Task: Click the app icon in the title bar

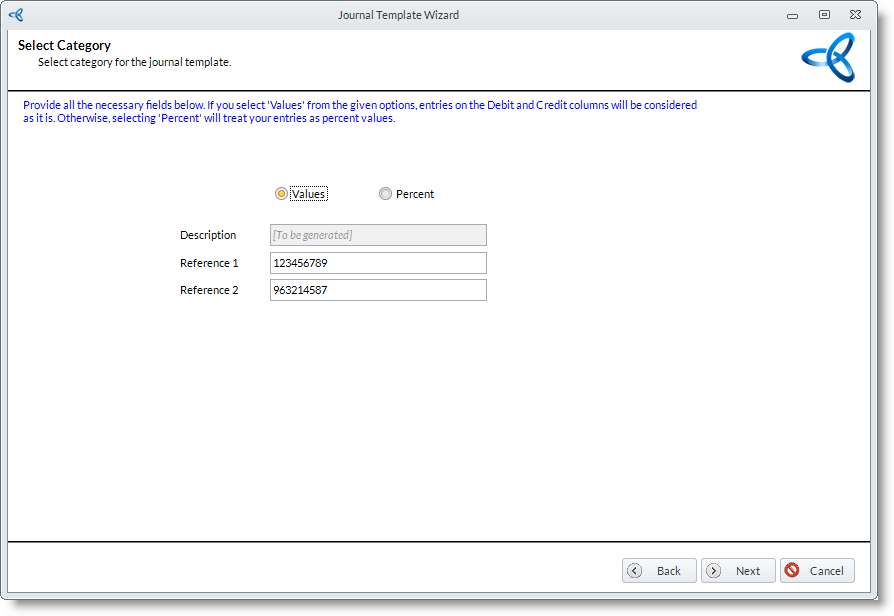Action: 16,15
